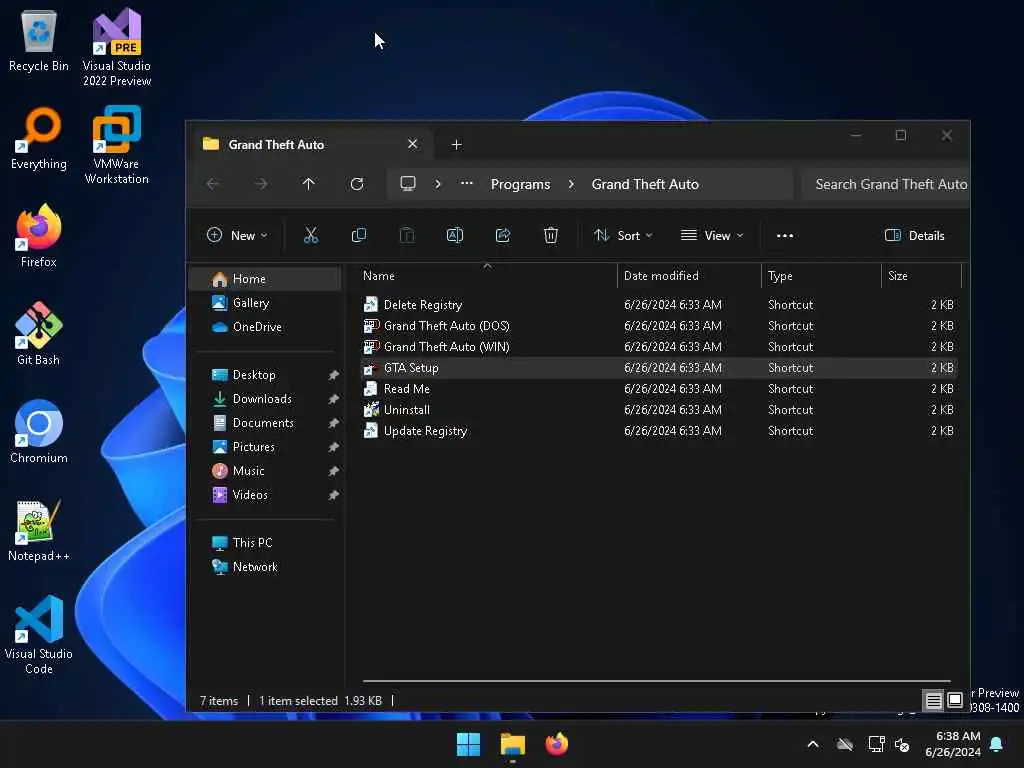Click the muted volume icon in tray
Image resolution: width=1024 pixels, height=768 pixels.
click(902, 744)
